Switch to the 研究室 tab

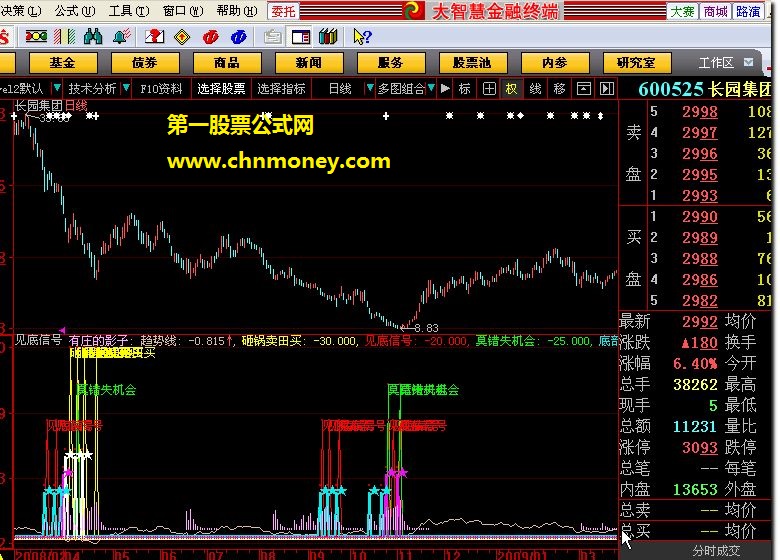(636, 63)
